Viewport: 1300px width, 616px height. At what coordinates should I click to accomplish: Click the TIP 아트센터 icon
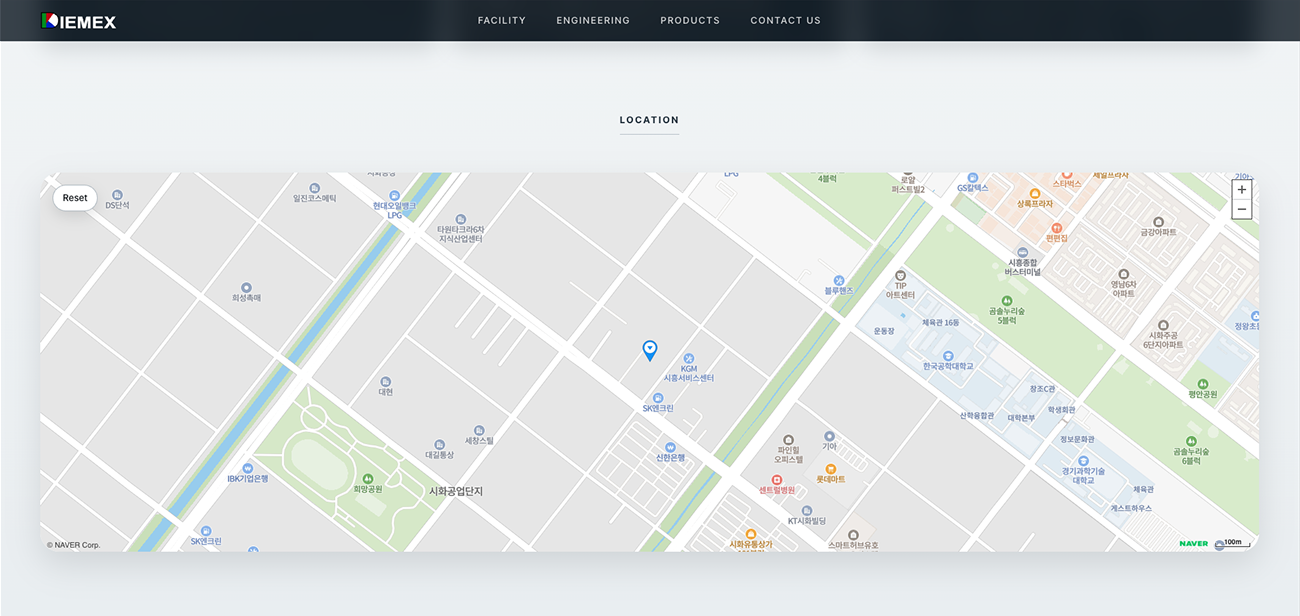(x=900, y=275)
